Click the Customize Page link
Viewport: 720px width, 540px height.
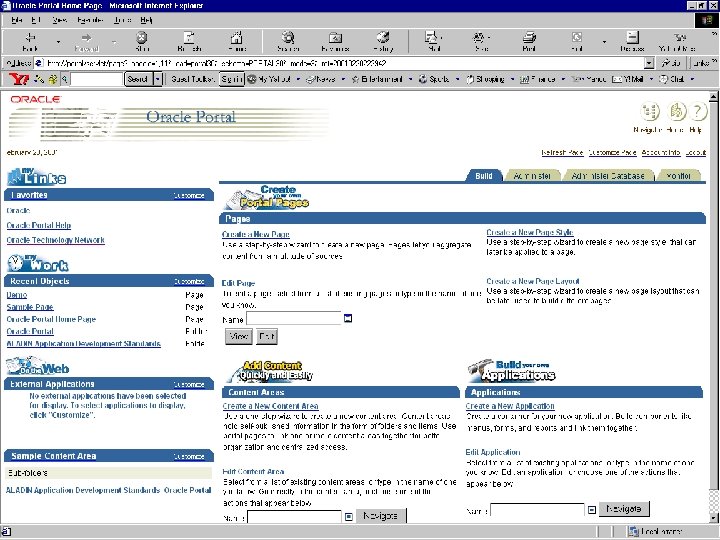[612, 152]
